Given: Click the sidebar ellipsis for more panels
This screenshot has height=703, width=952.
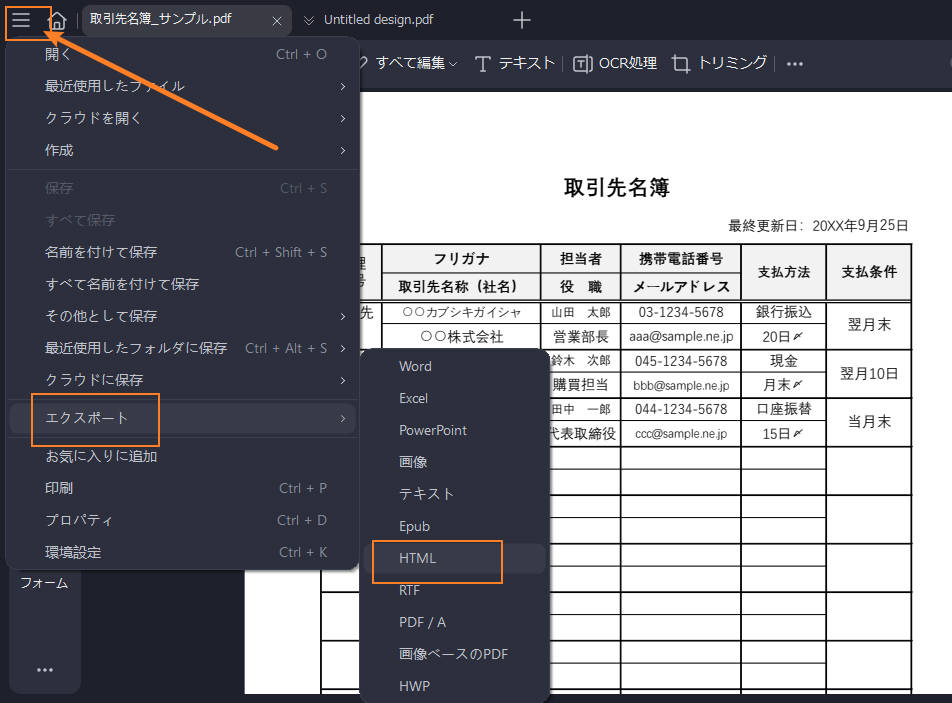Looking at the screenshot, I should pyautogui.click(x=44, y=668).
